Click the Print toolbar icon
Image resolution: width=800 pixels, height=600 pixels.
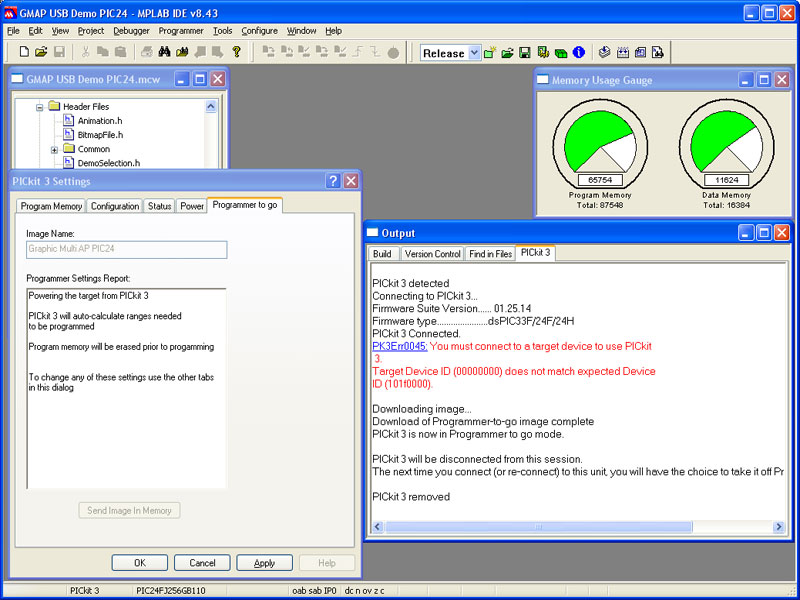146,52
